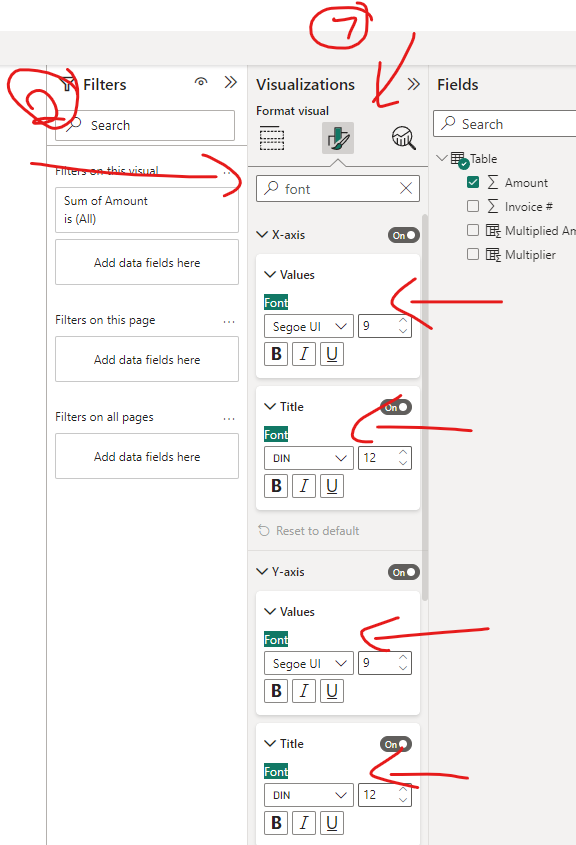The width and height of the screenshot is (576, 845).
Task: Select the Multiplier field name
Action: pos(530,254)
